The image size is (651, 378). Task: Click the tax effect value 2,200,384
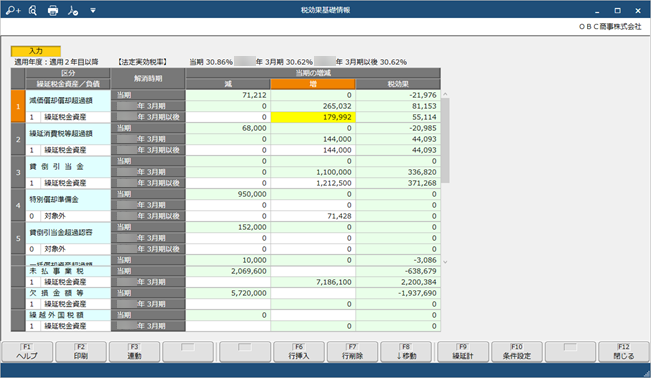pos(398,282)
